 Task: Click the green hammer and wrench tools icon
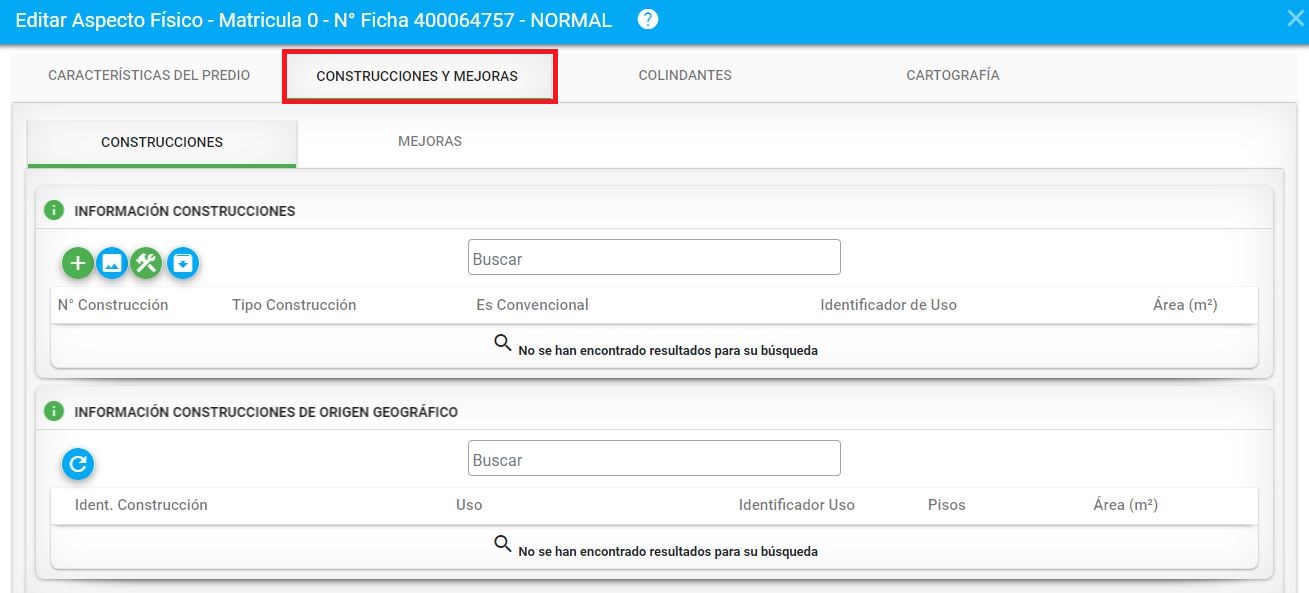147,263
